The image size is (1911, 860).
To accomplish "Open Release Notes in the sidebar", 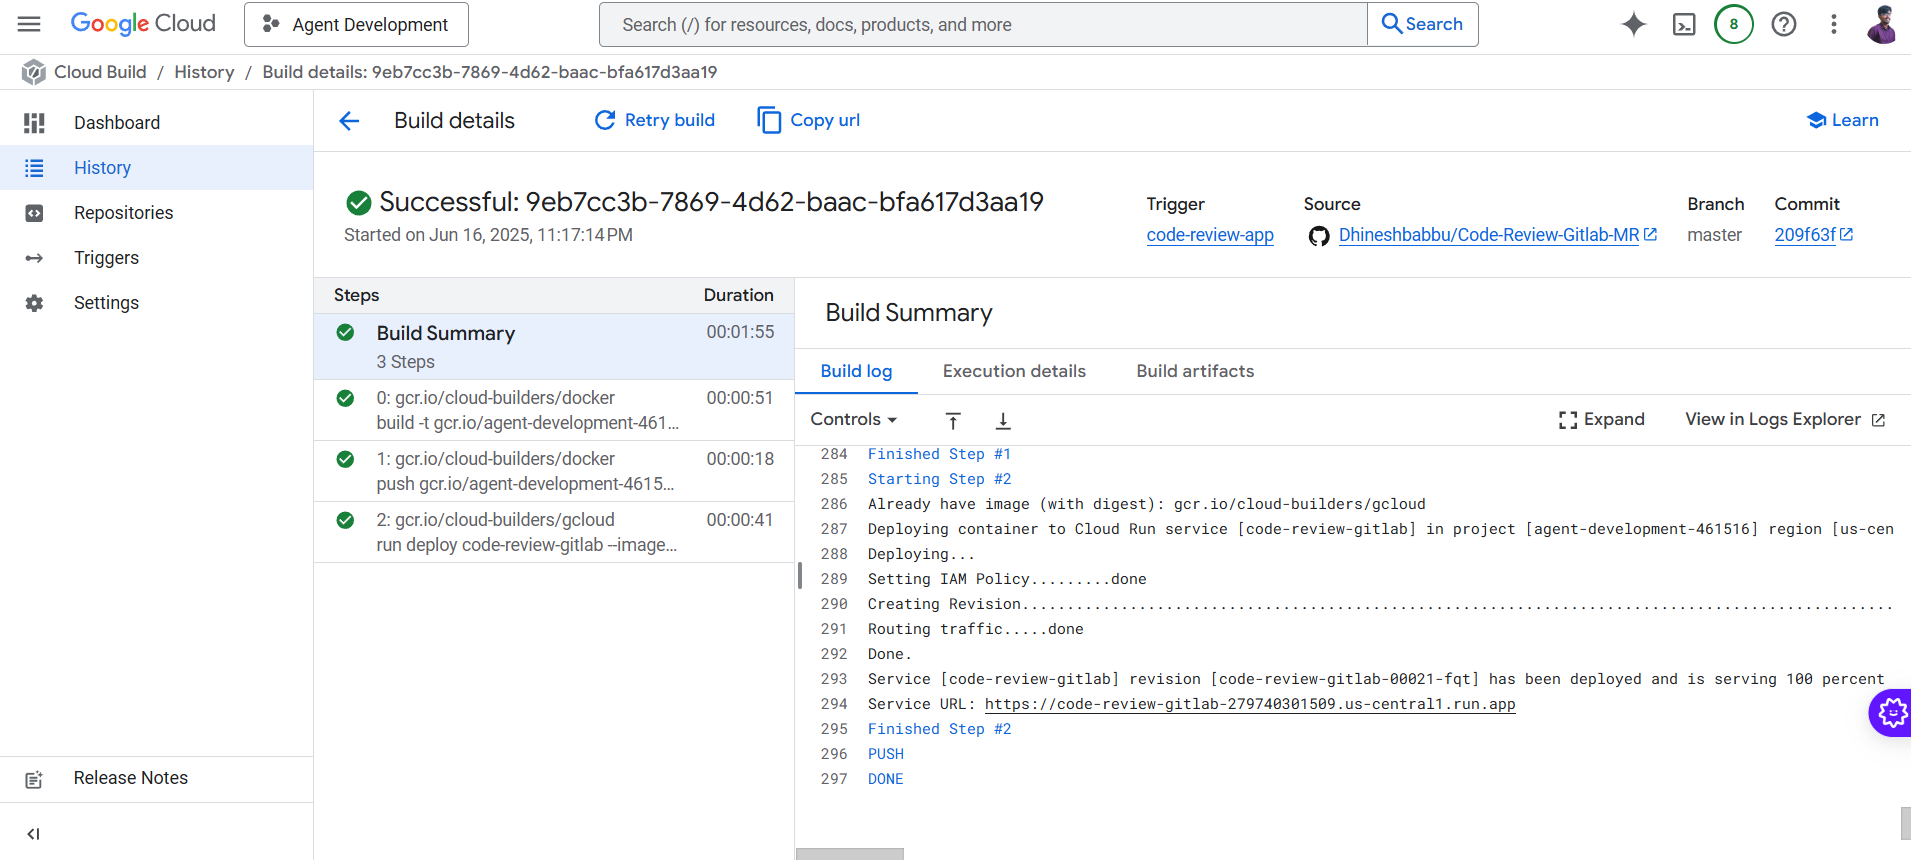I will [156, 778].
